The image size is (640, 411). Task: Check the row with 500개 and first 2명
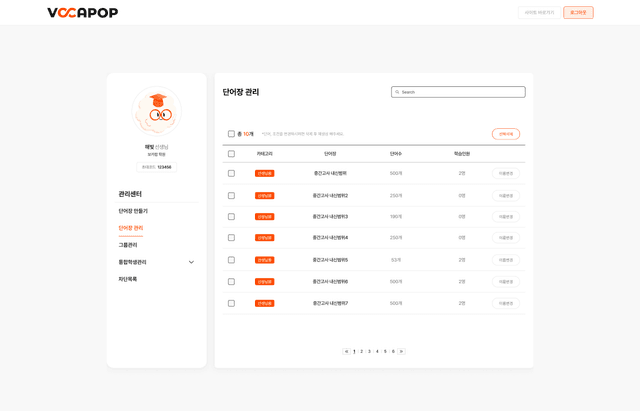tap(231, 173)
